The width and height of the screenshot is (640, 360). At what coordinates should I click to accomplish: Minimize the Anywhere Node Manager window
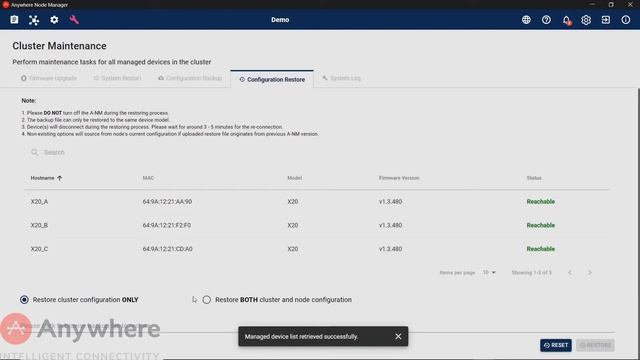592,4
